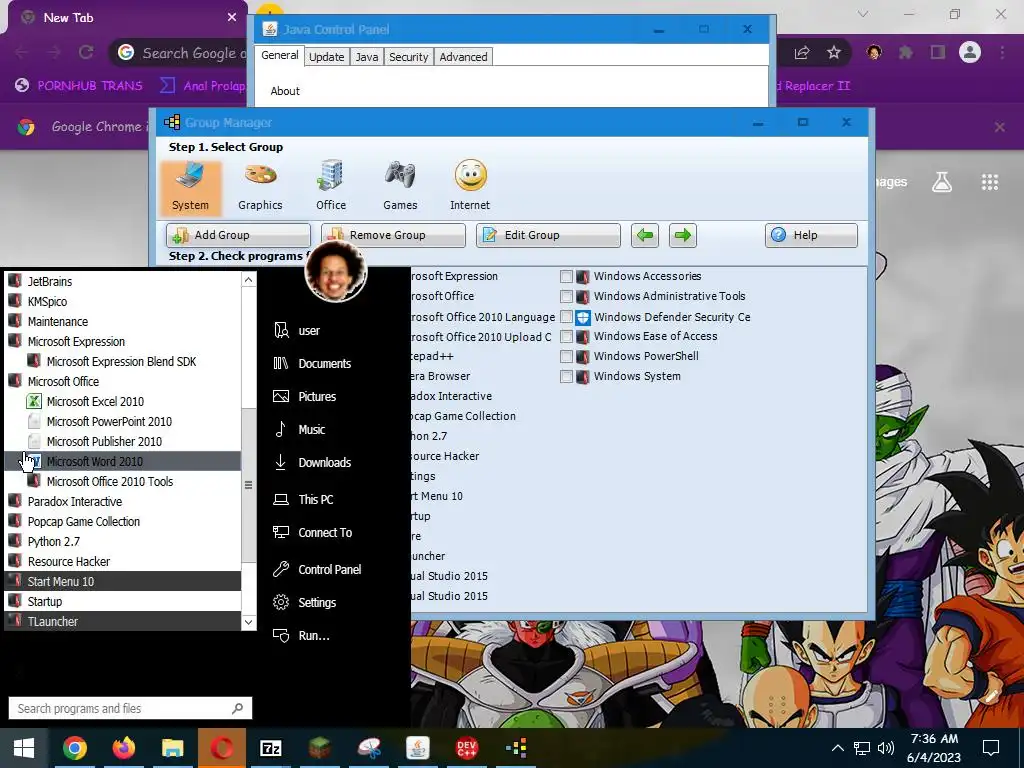This screenshot has width=1024, height=768.
Task: Click the green right arrow button
Action: [x=682, y=235]
